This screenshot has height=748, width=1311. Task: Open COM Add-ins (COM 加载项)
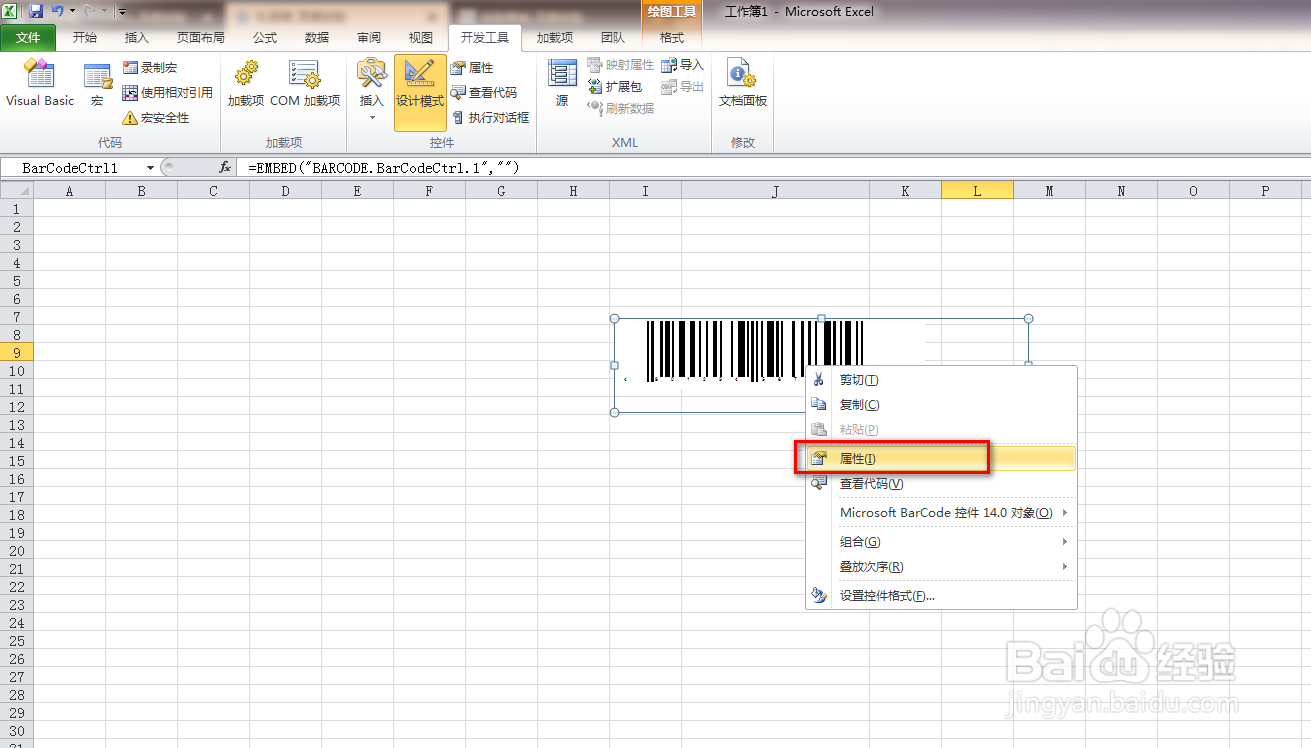305,84
